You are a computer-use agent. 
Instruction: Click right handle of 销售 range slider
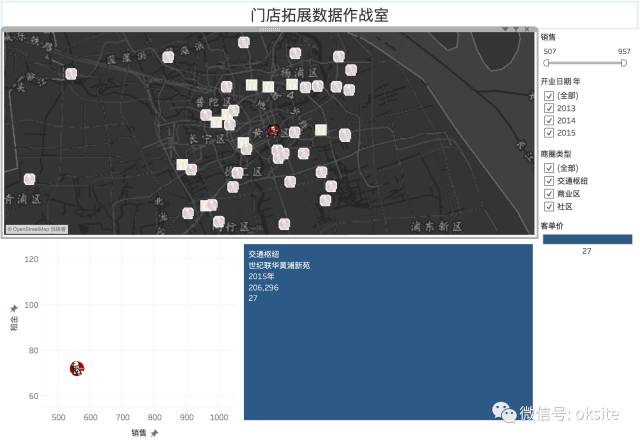pyautogui.click(x=623, y=63)
